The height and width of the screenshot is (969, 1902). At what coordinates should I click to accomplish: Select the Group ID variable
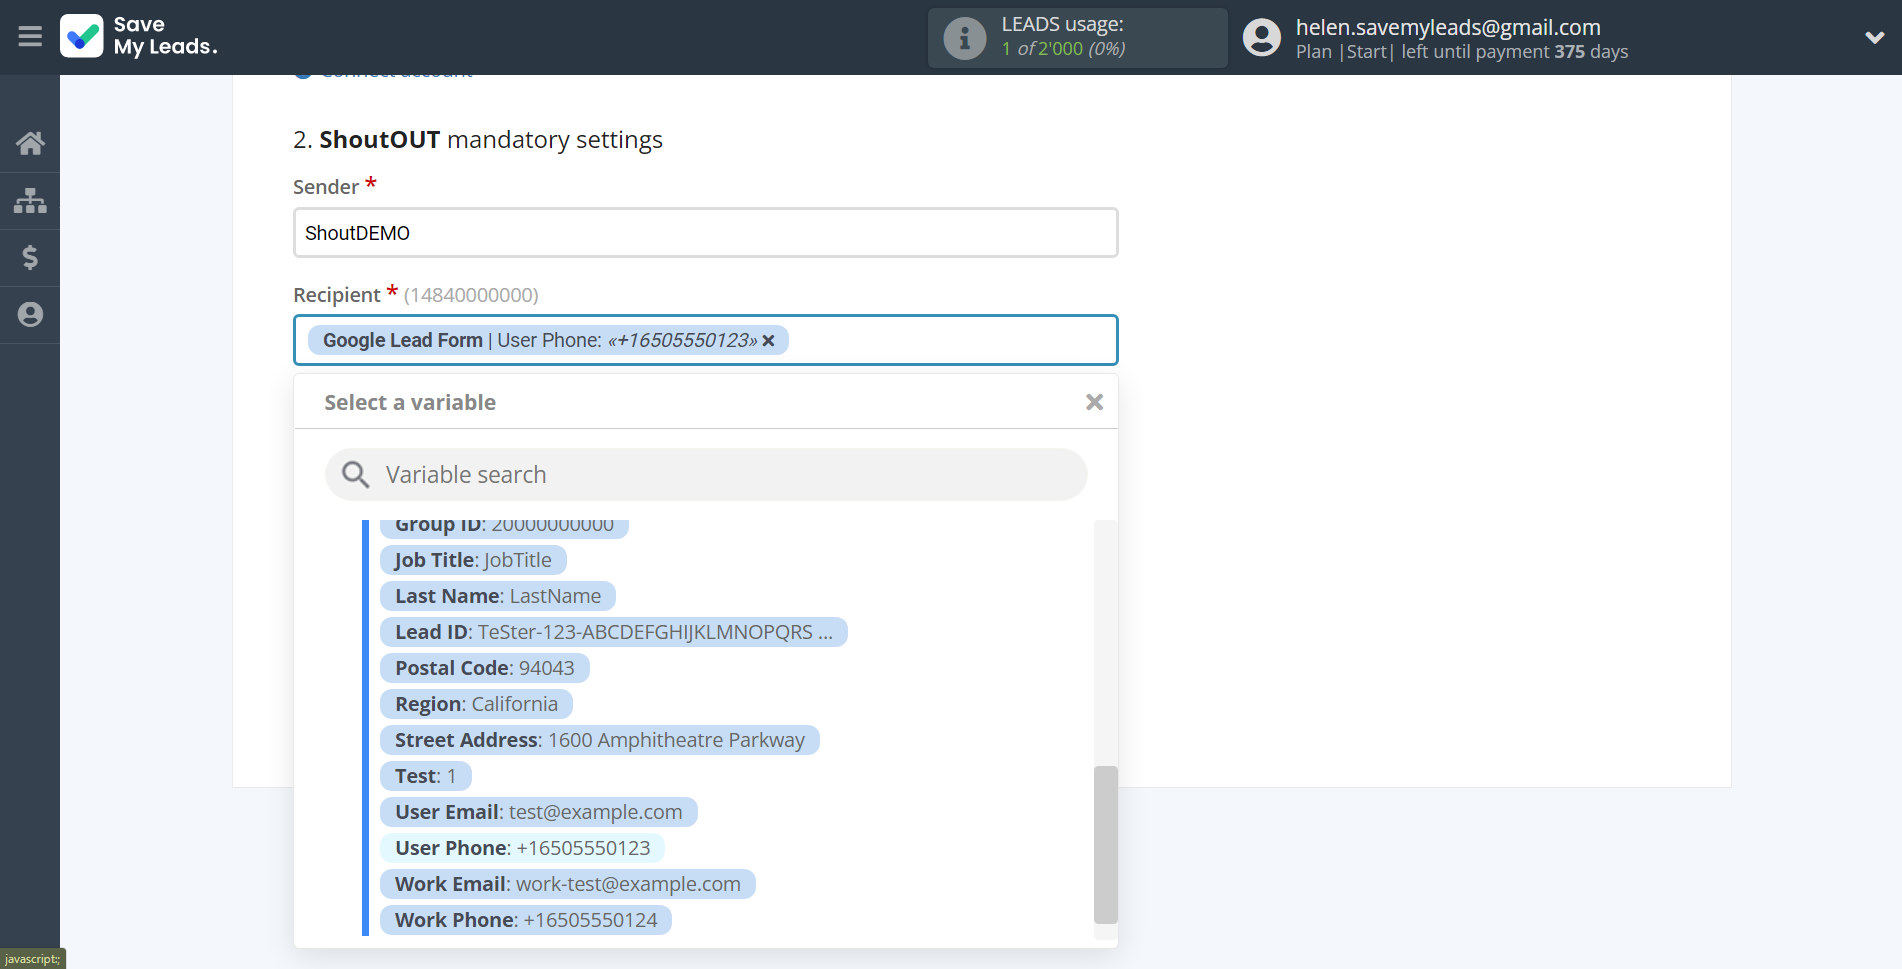[504, 527]
